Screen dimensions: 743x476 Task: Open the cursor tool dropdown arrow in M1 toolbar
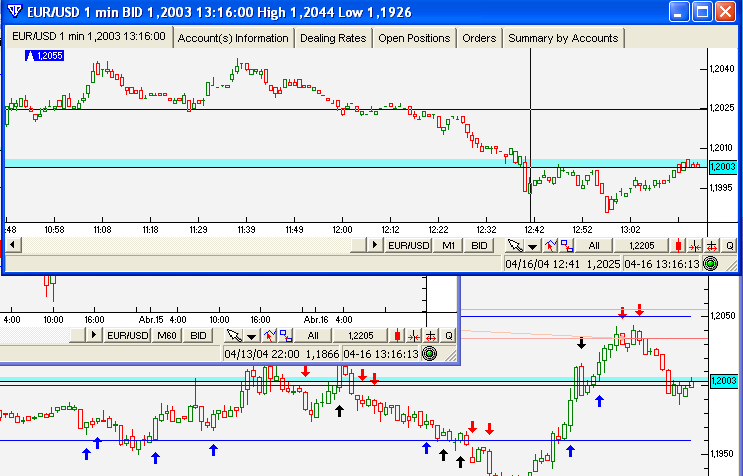533,246
